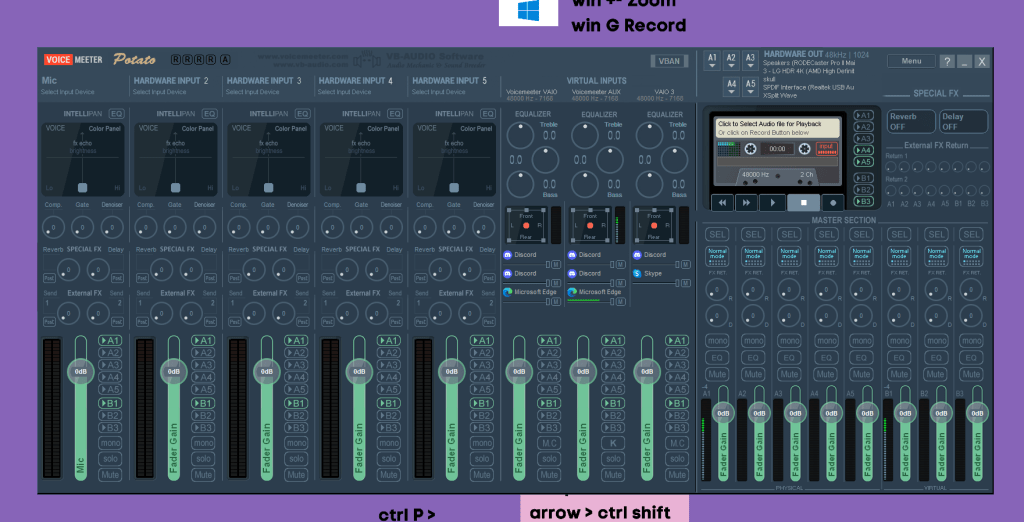
Task: Start recording with the cassette Record button
Action: tap(833, 203)
